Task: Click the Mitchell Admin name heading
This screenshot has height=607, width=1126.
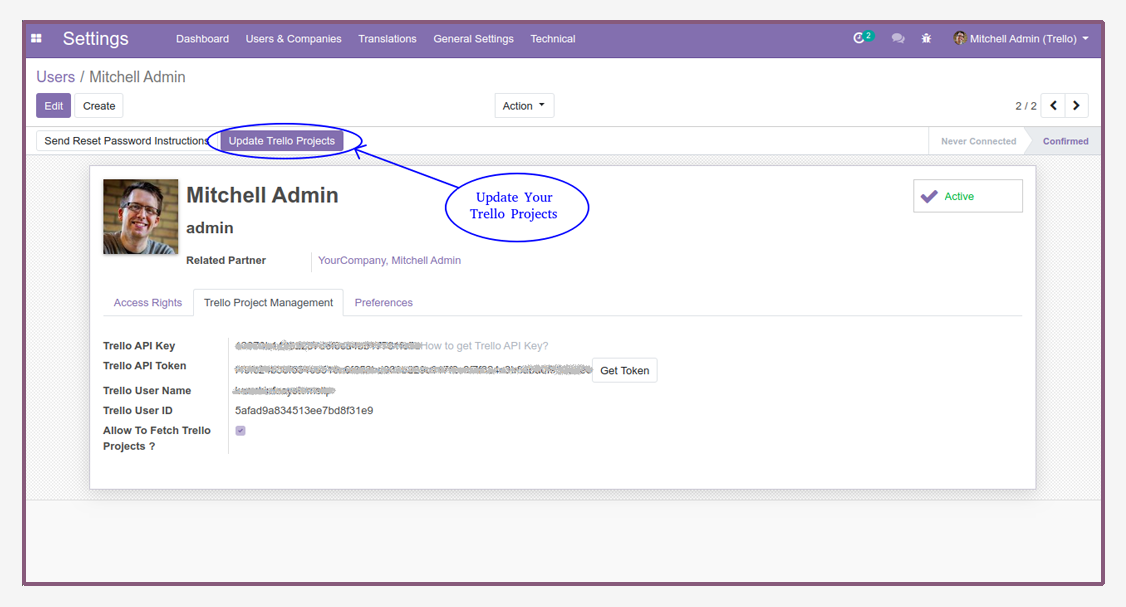Action: [x=262, y=195]
